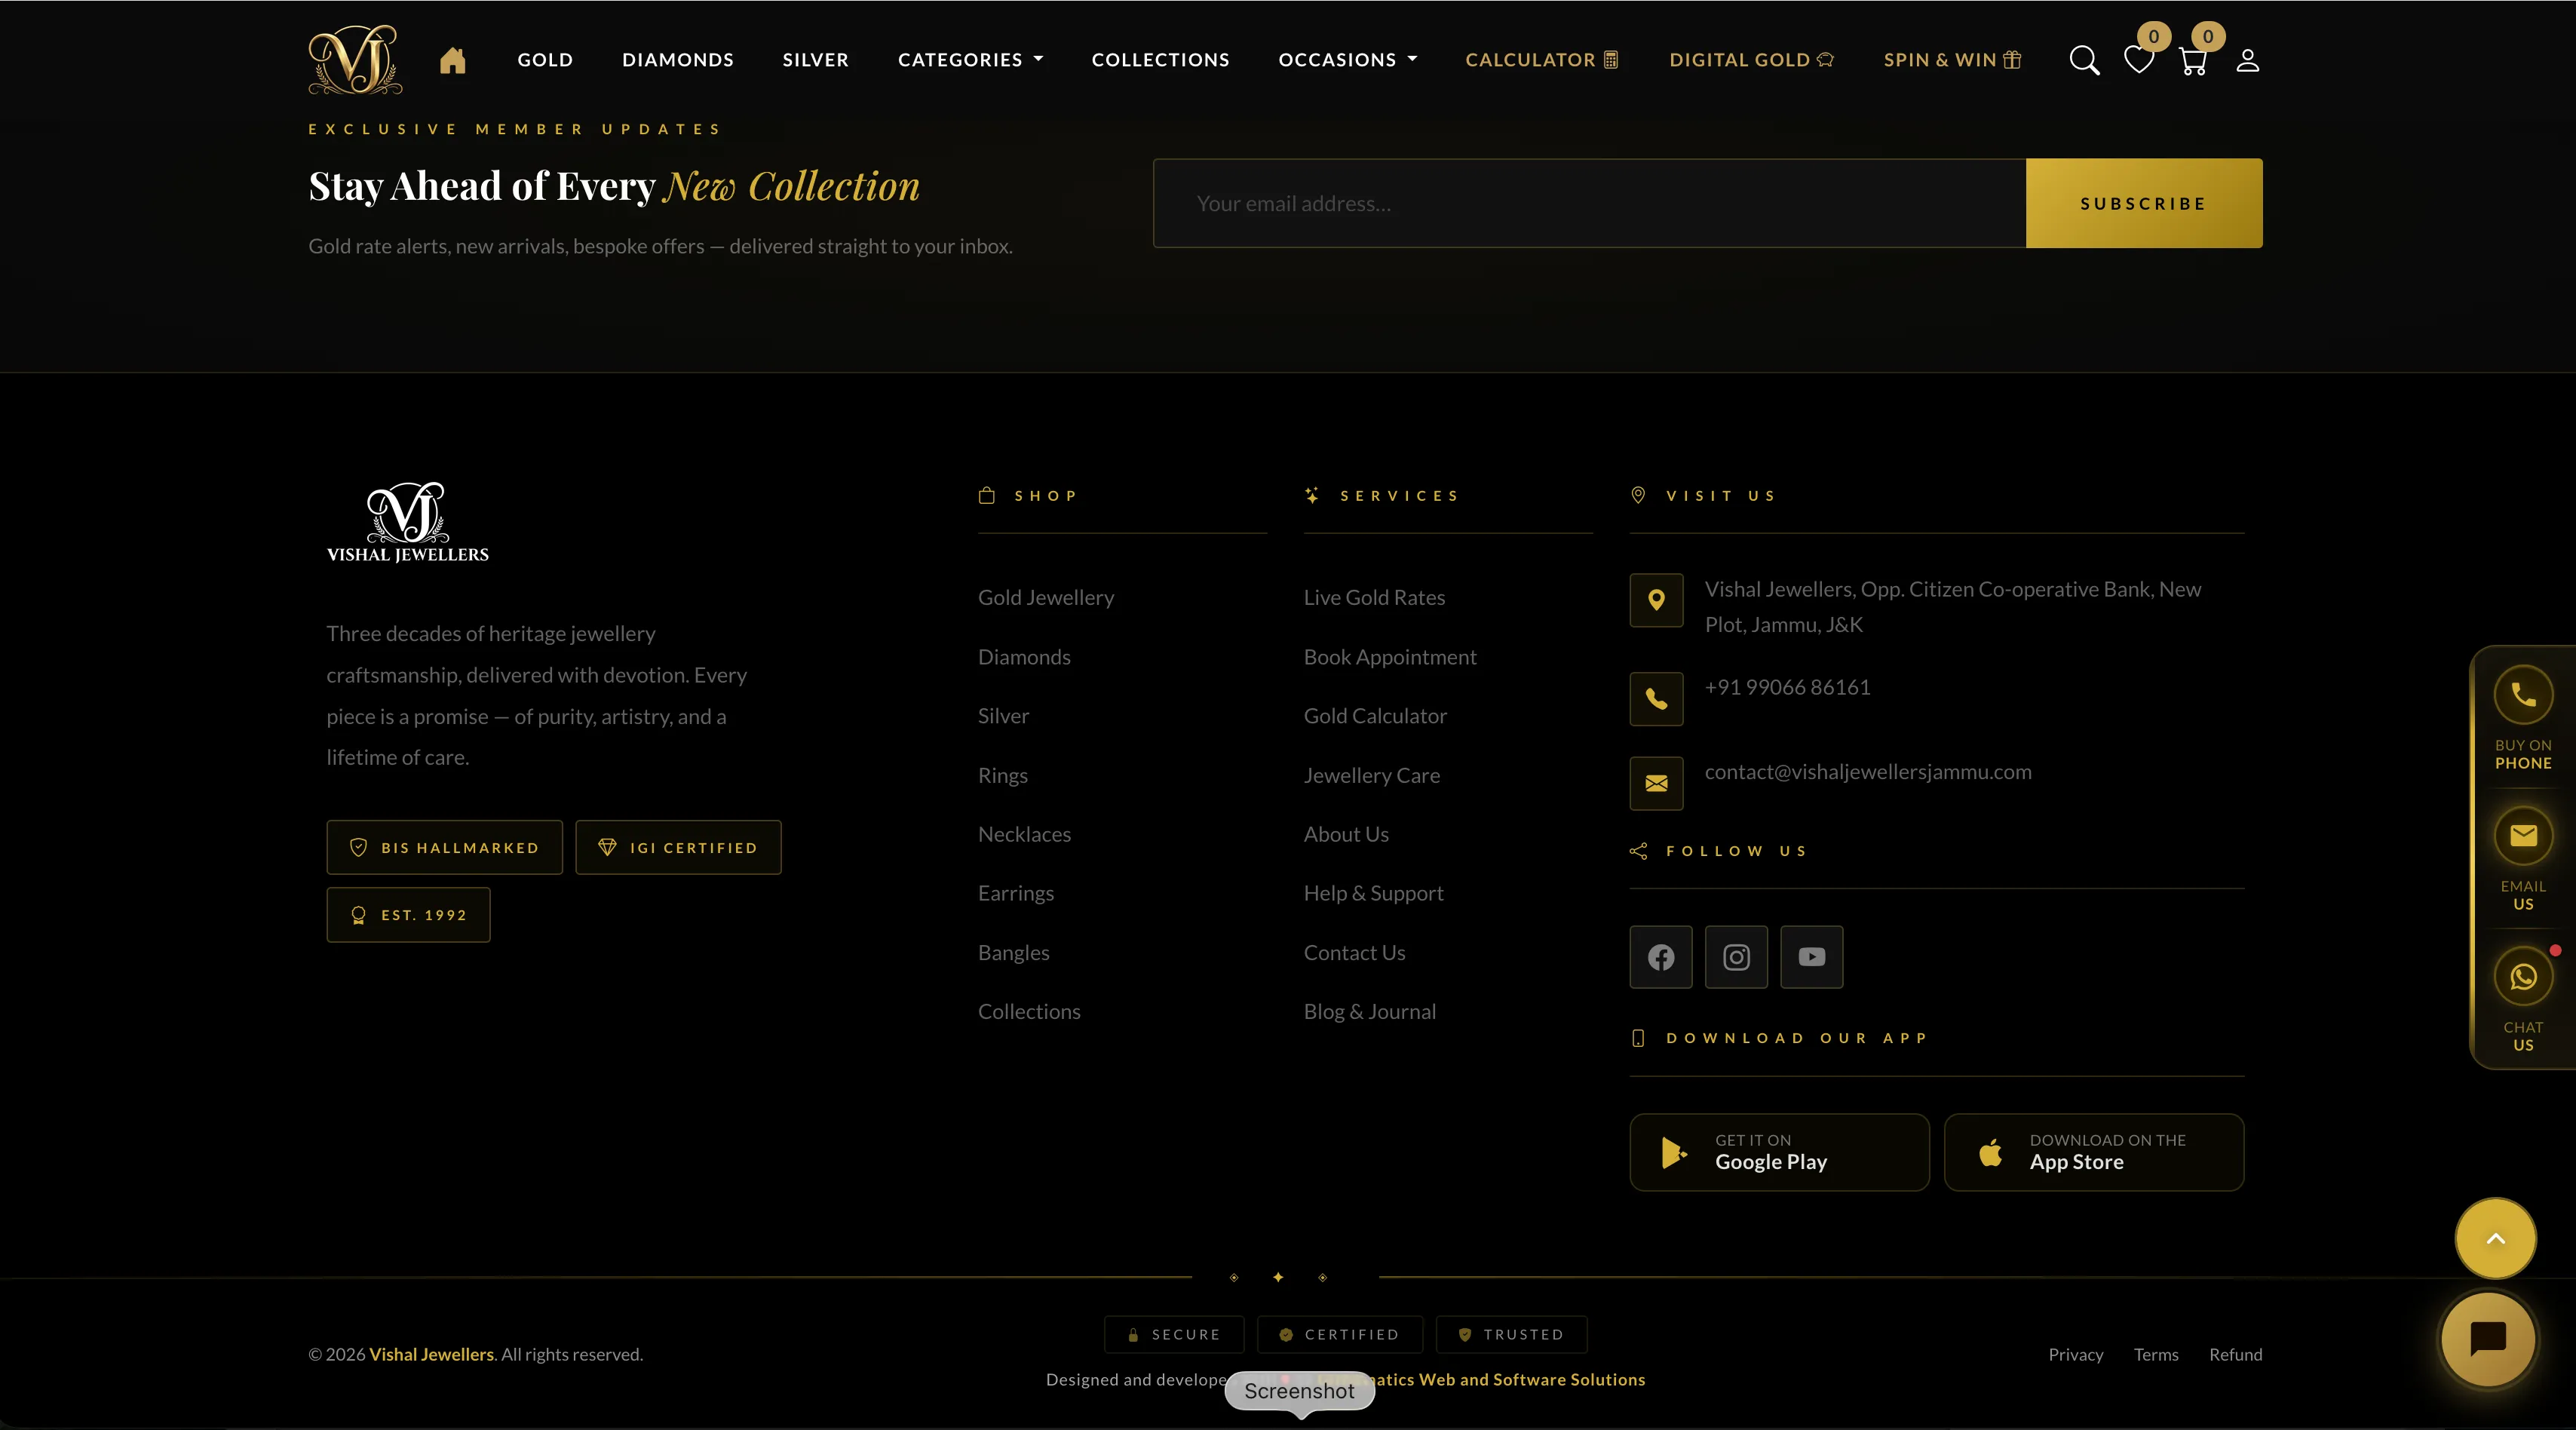Open the footer Collections shop link
2576x1430 pixels.
(x=1029, y=1012)
